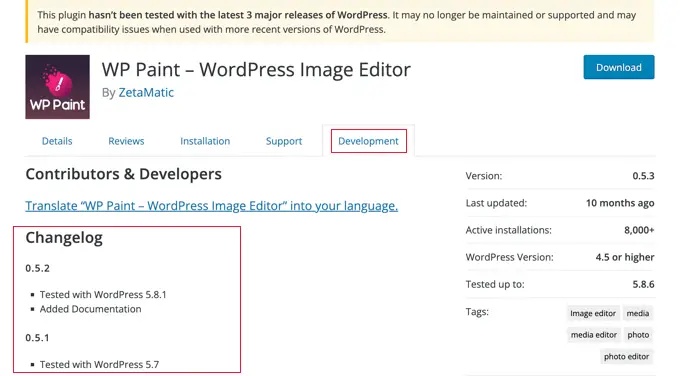Switch to the Details tab
This screenshot has height=376, width=680.
click(57, 141)
